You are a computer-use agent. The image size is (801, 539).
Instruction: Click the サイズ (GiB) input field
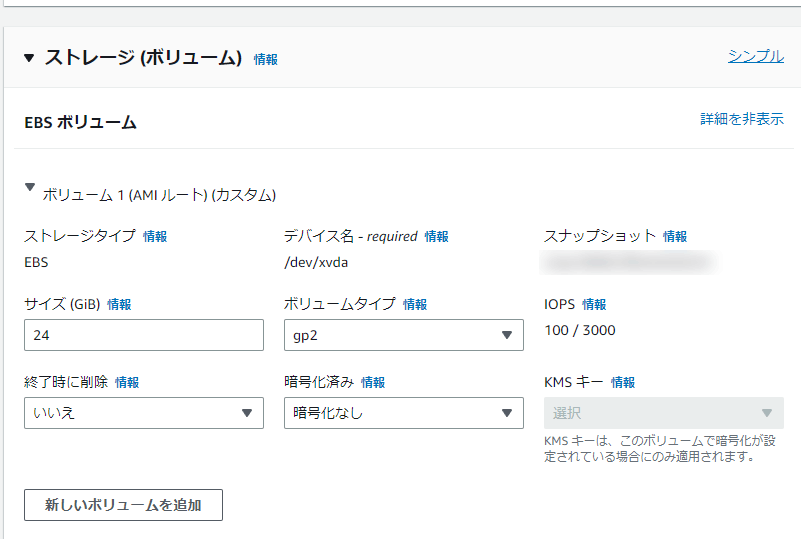pos(143,335)
